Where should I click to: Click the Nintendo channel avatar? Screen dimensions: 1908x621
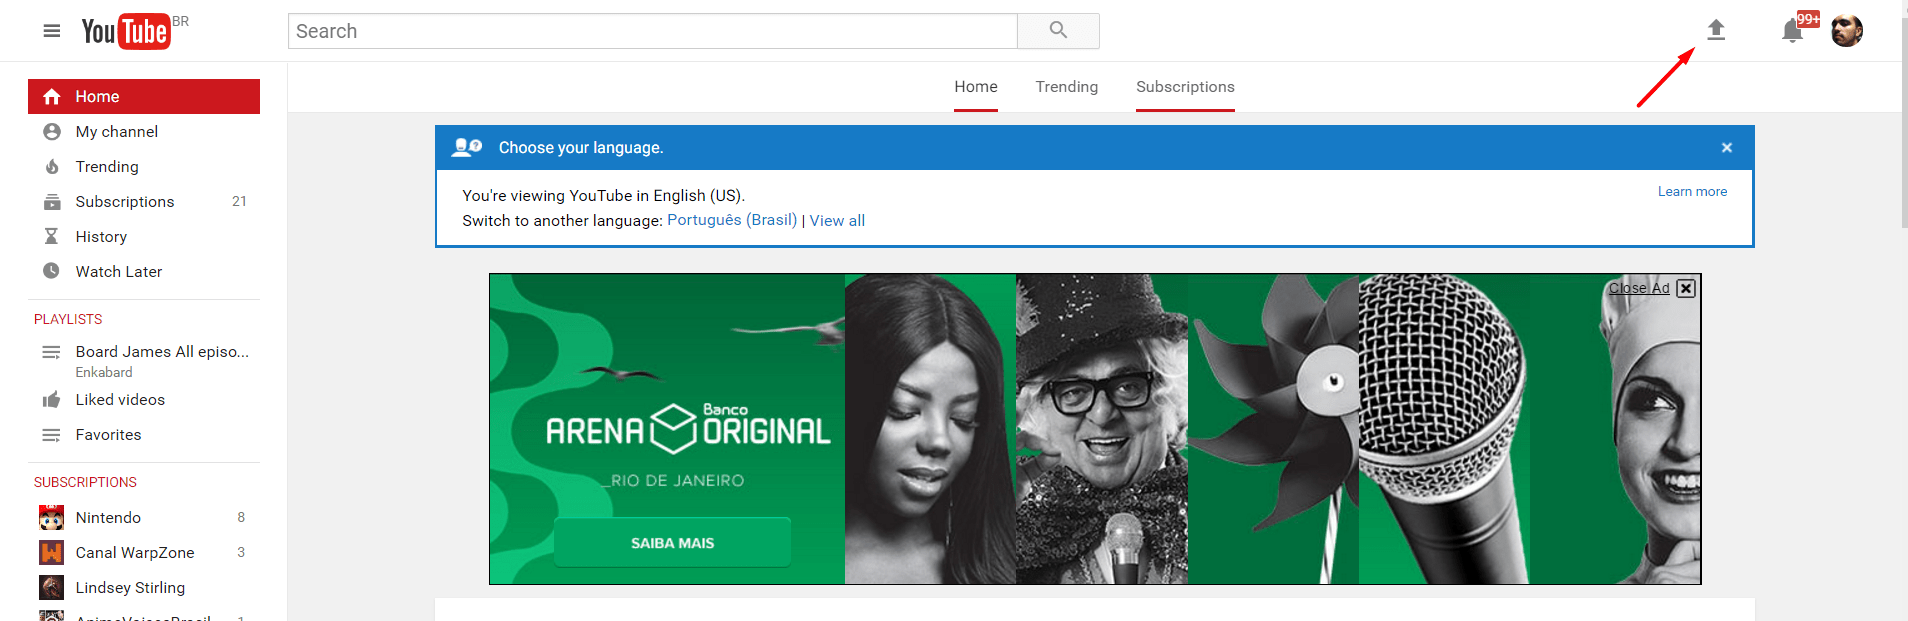[x=51, y=518]
